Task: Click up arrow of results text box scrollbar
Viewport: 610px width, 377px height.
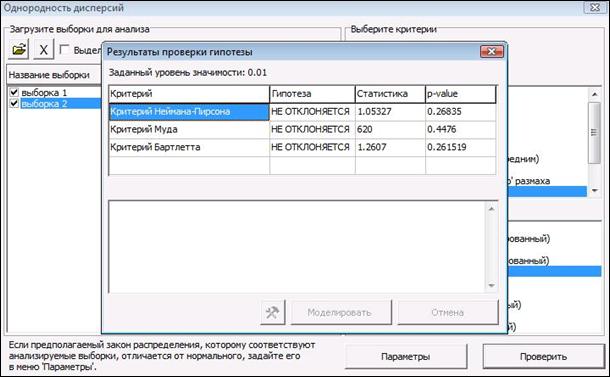Action: 491,209
